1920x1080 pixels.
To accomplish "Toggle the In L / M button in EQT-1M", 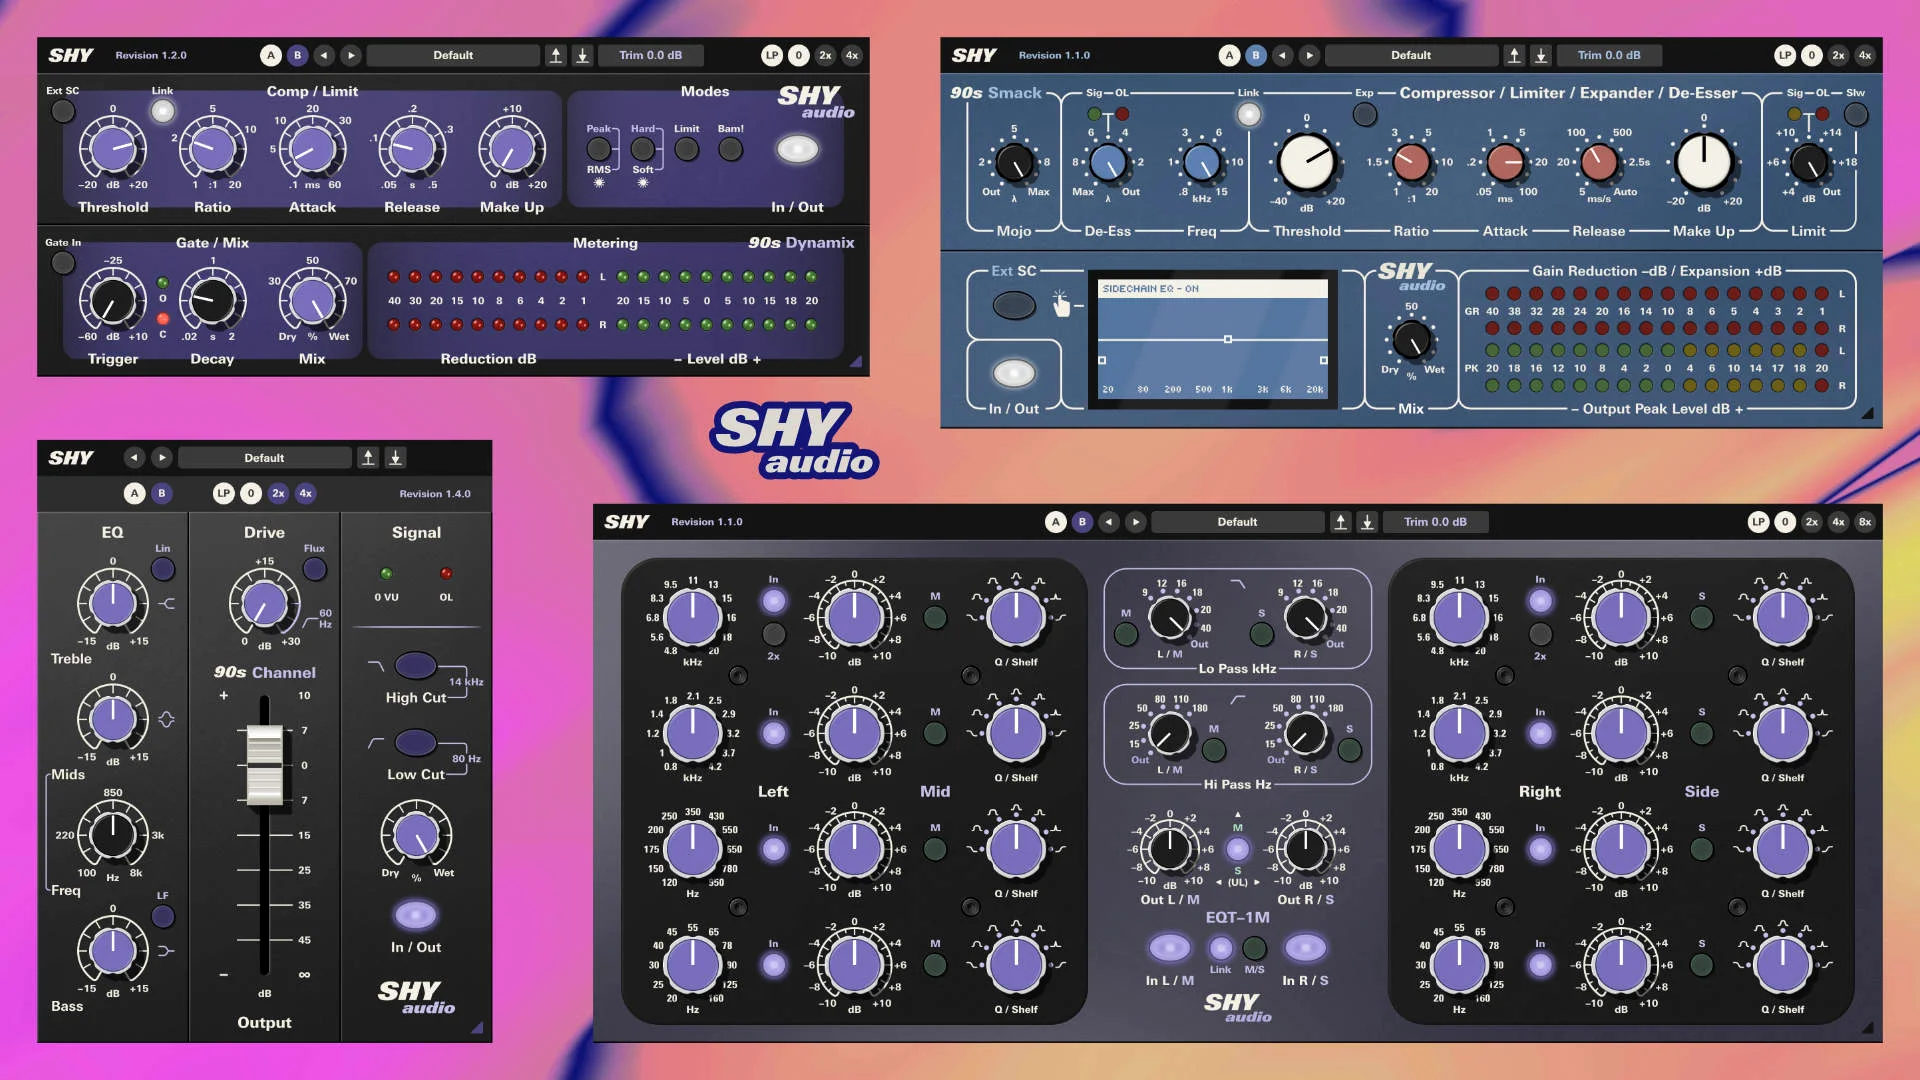I will pyautogui.click(x=1170, y=947).
